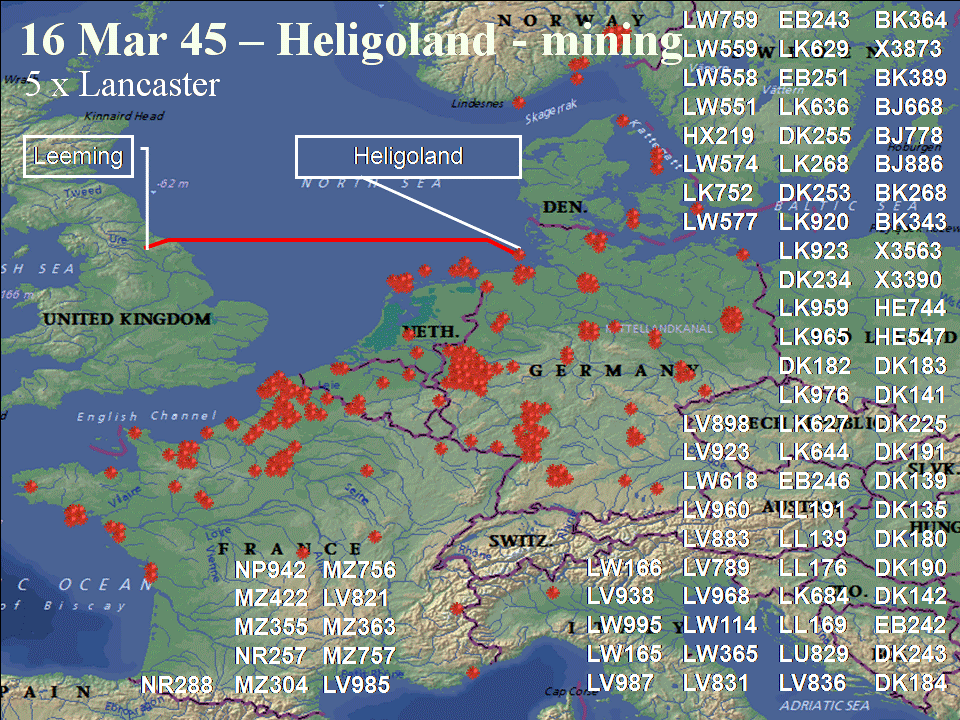Select aircraft serial LW577
The image size is (960, 720).
[720, 222]
